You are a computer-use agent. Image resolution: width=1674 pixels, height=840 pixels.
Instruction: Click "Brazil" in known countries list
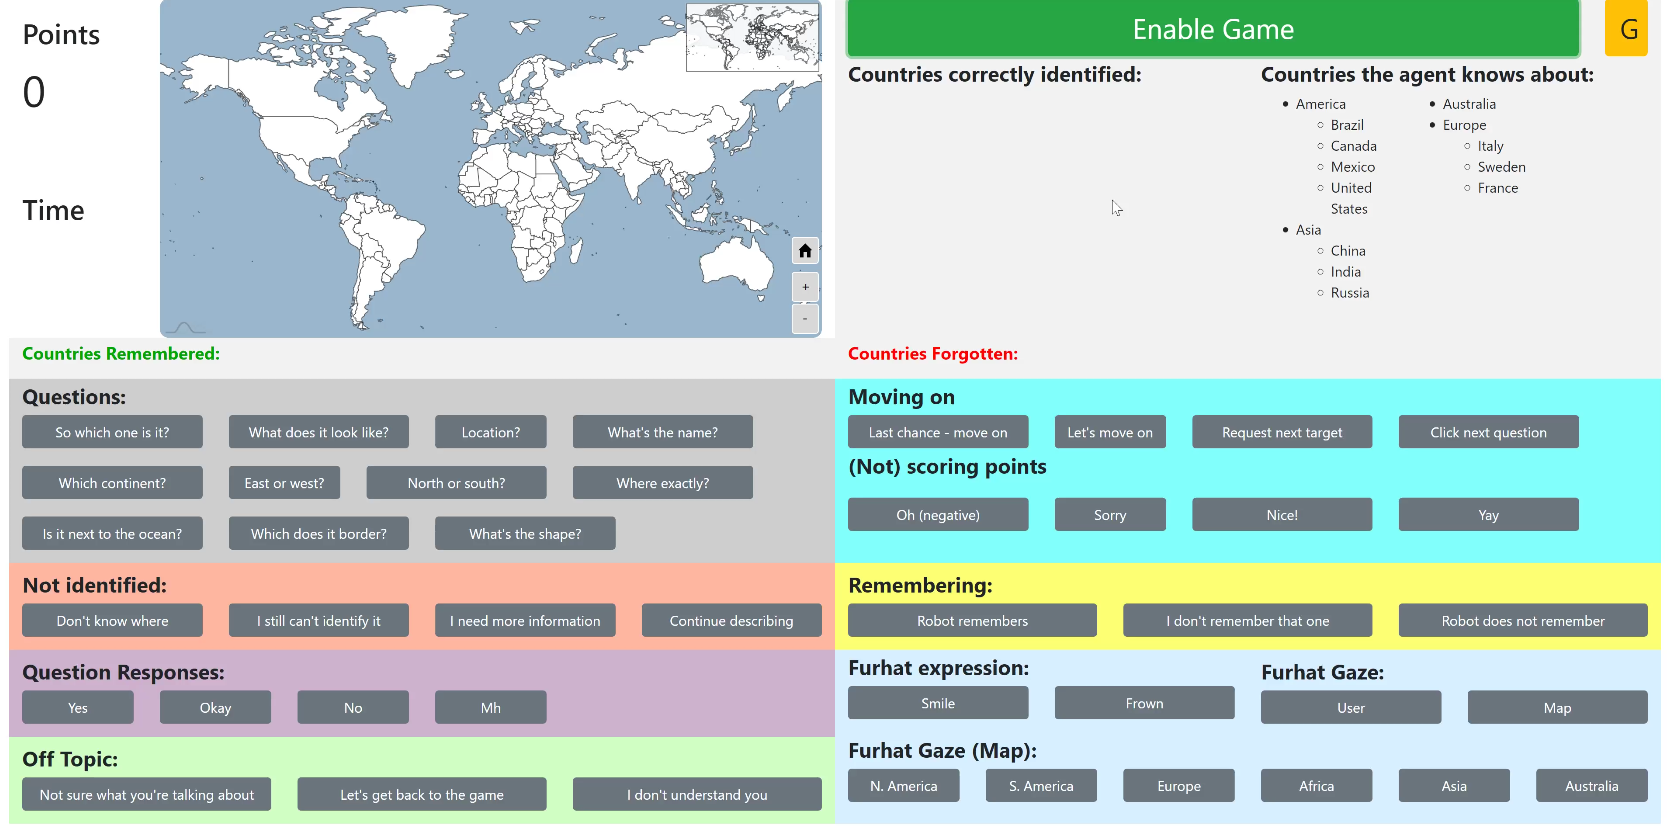pyautogui.click(x=1347, y=125)
